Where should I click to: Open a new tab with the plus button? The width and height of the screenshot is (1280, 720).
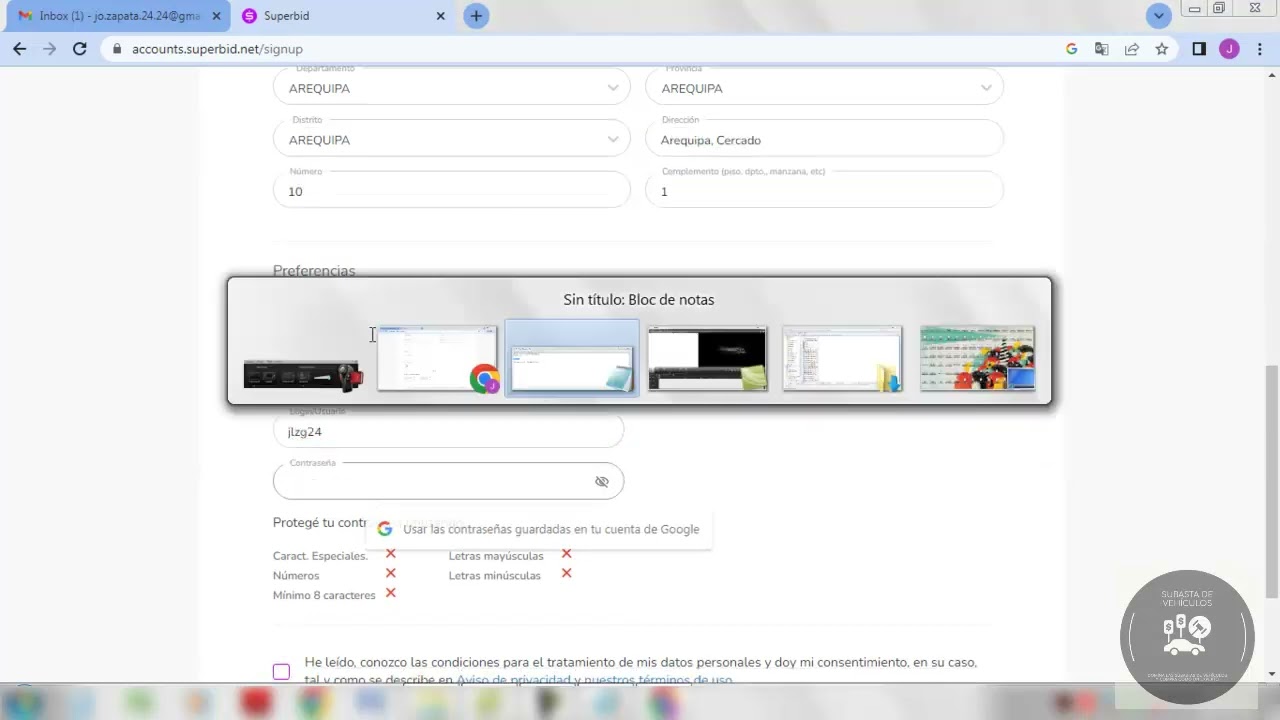[x=477, y=16]
